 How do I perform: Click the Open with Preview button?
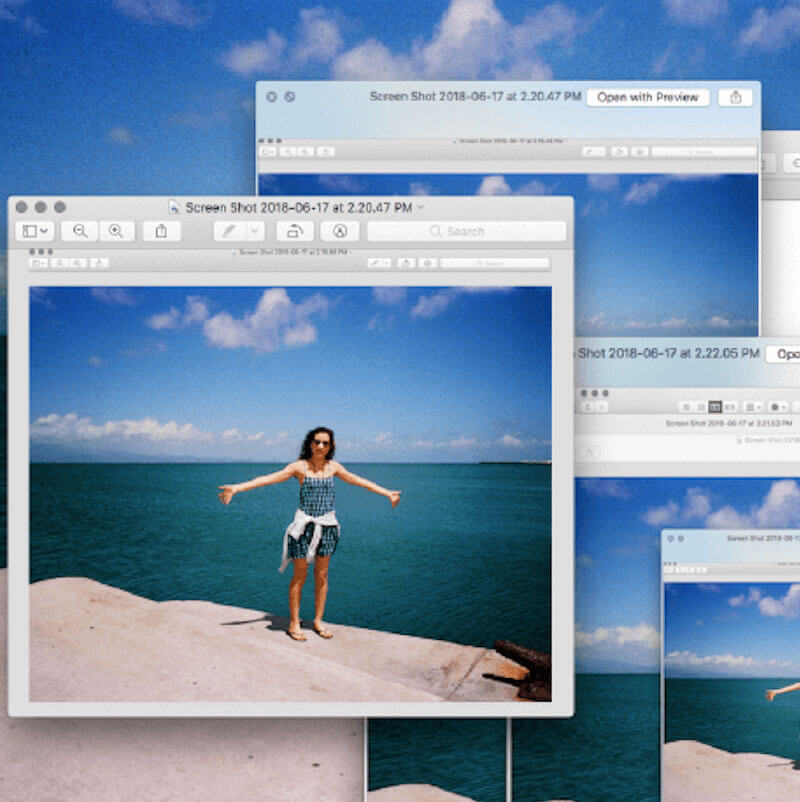point(647,97)
